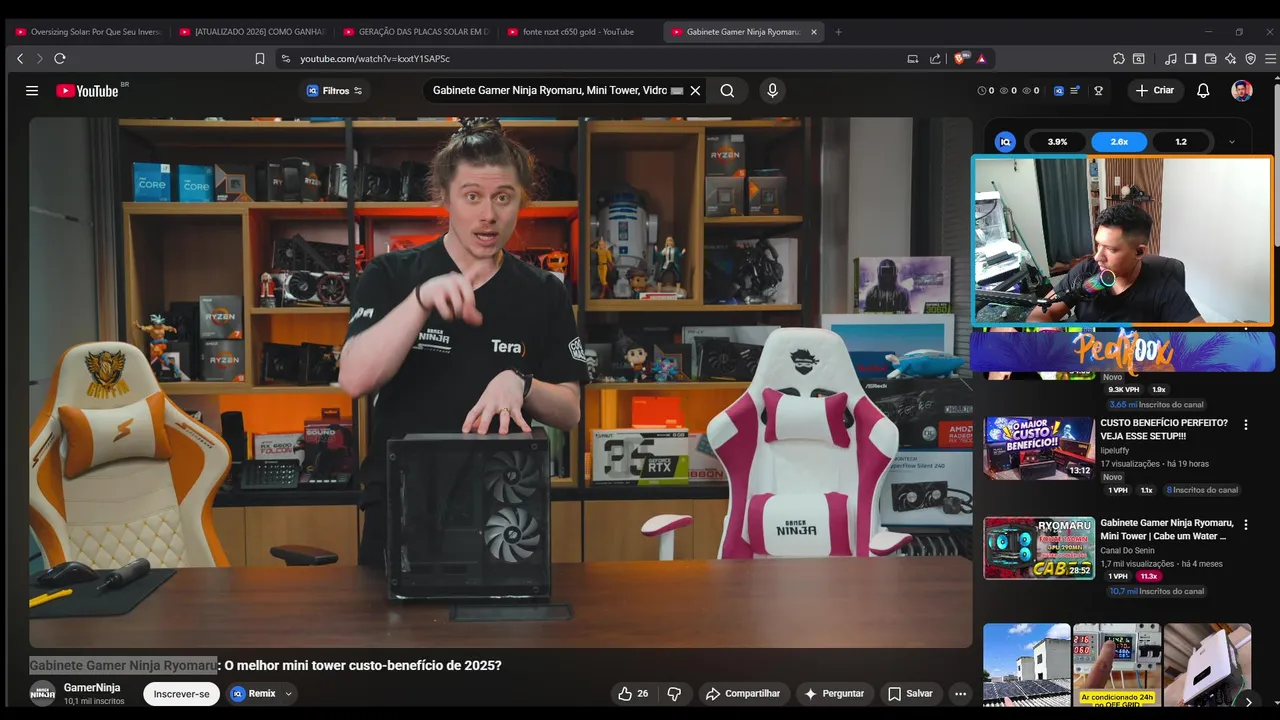Open browser extensions puzzle icon
Screen dimensions: 1280x720
pyautogui.click(x=1119, y=59)
